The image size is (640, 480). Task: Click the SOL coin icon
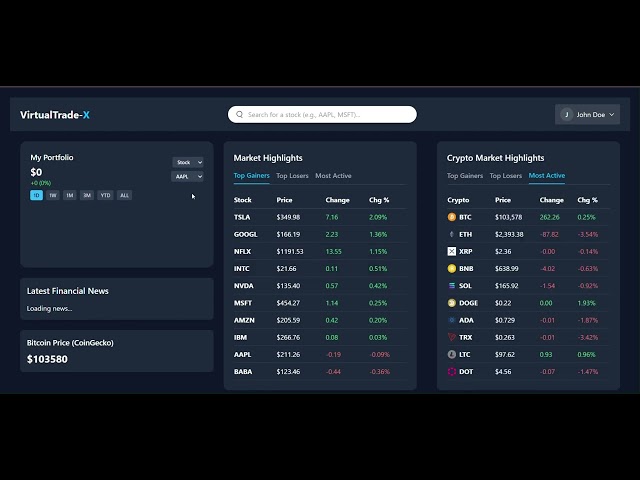pyautogui.click(x=451, y=286)
